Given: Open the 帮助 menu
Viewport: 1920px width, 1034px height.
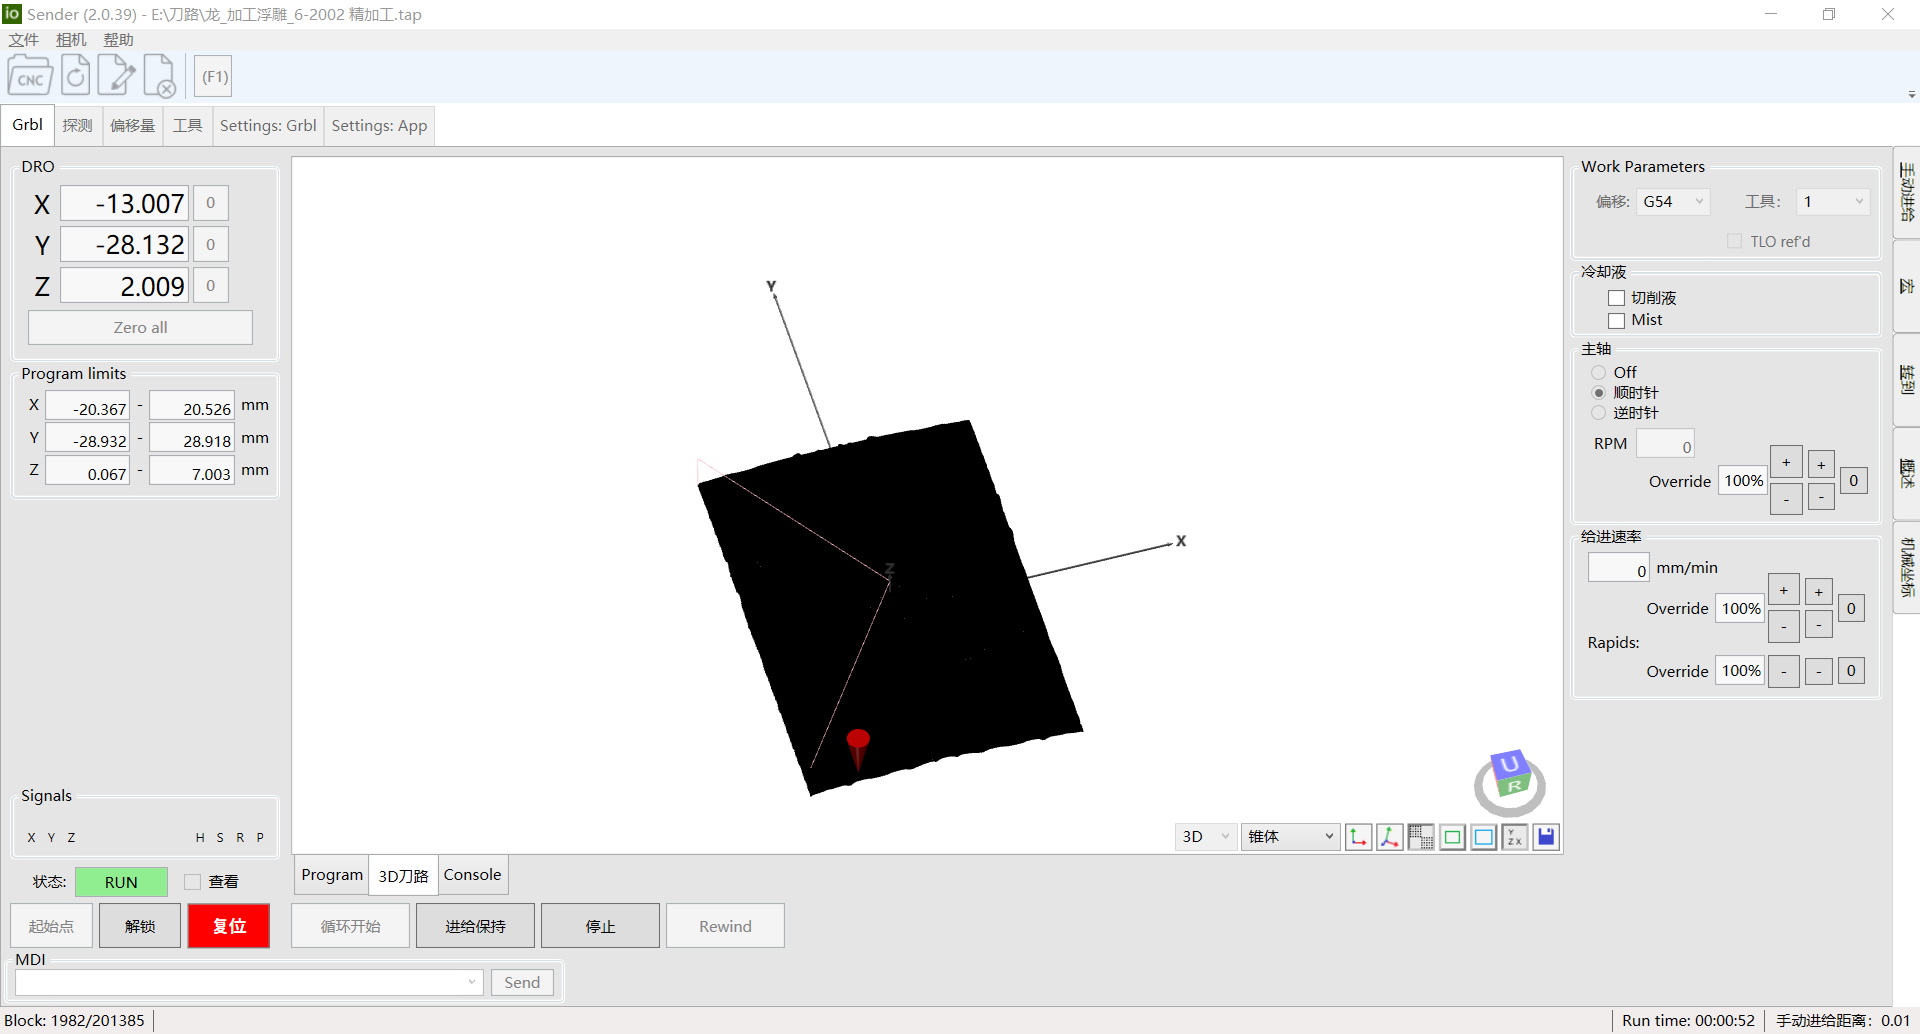Looking at the screenshot, I should 118,40.
